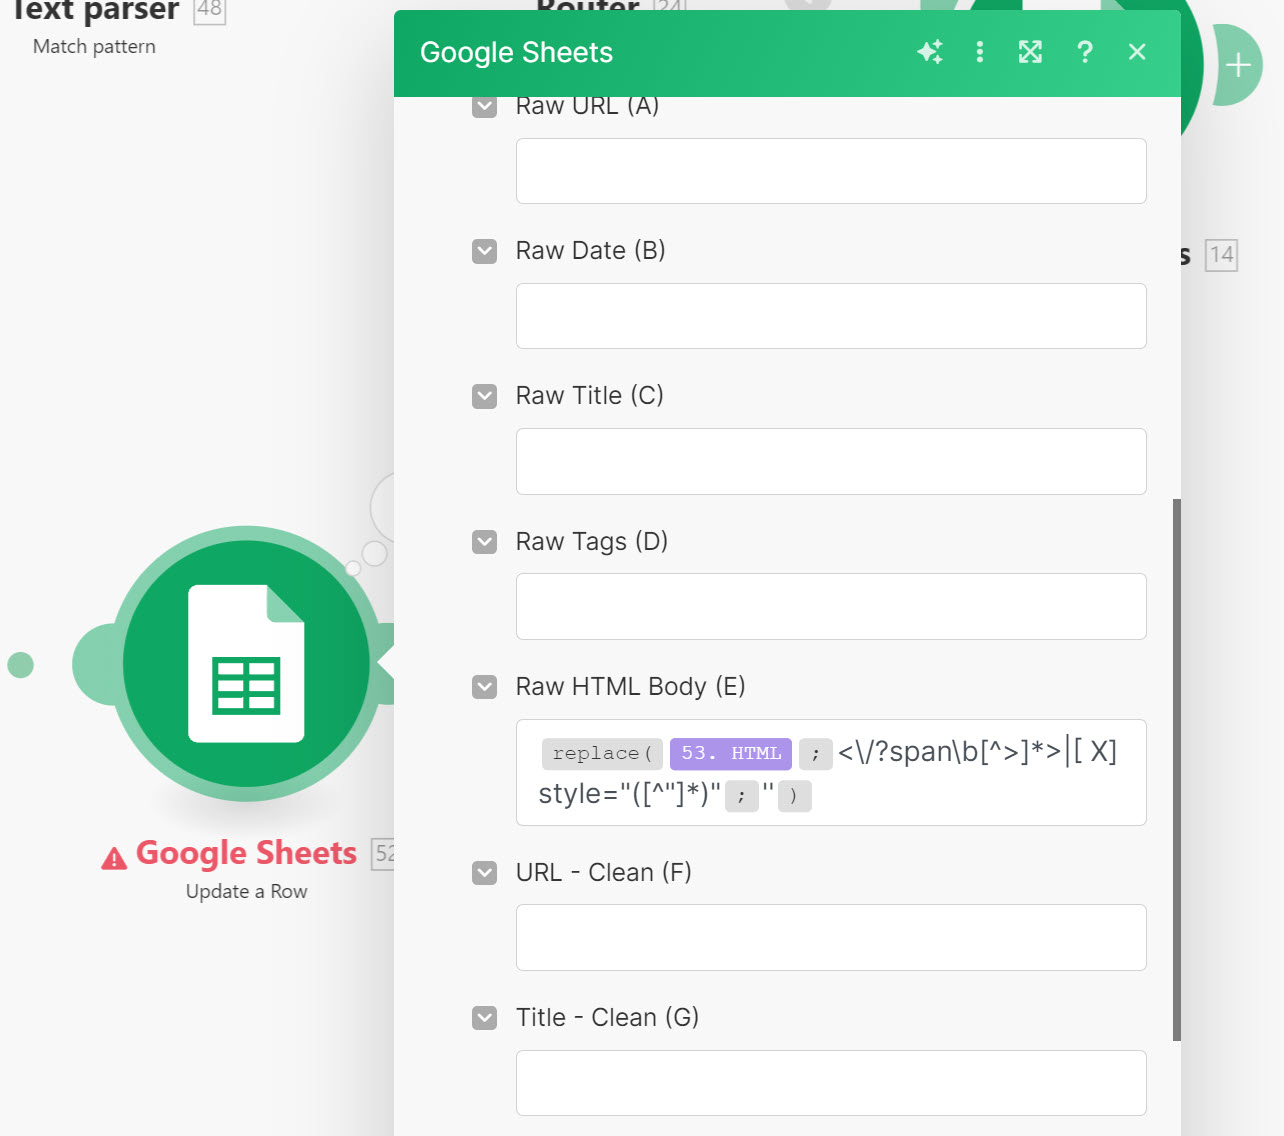Click the URL - Clean (F) input field
This screenshot has width=1284, height=1136.
(x=830, y=937)
